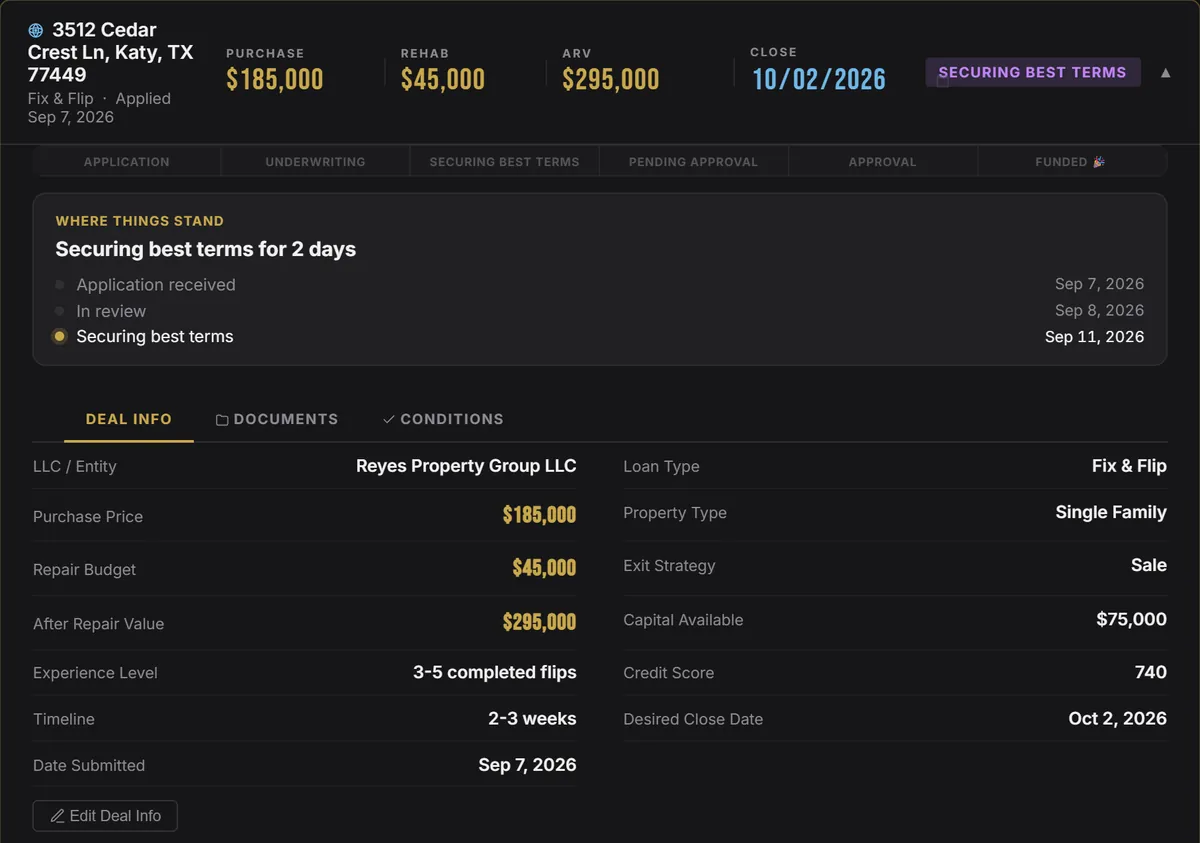Click the 'Securing best terms for 2 days' heading

[x=206, y=249]
